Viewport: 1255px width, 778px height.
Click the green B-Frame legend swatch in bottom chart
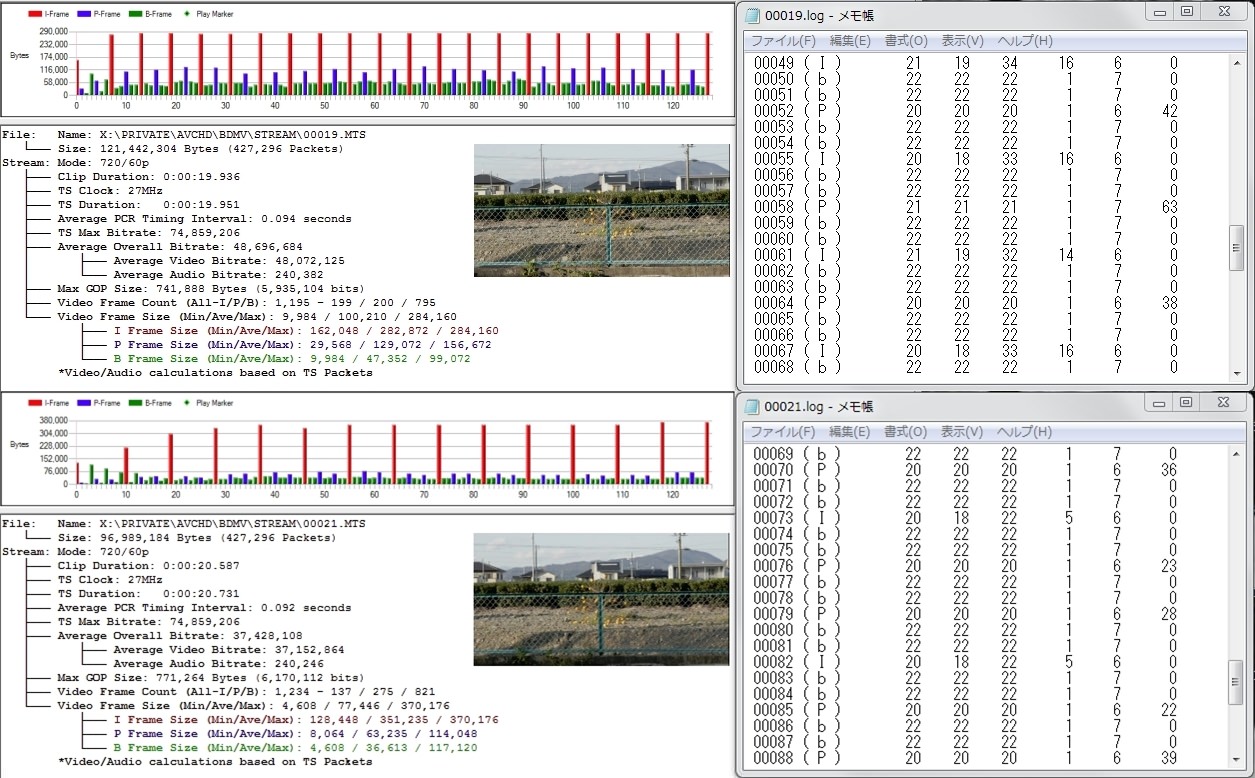click(135, 403)
